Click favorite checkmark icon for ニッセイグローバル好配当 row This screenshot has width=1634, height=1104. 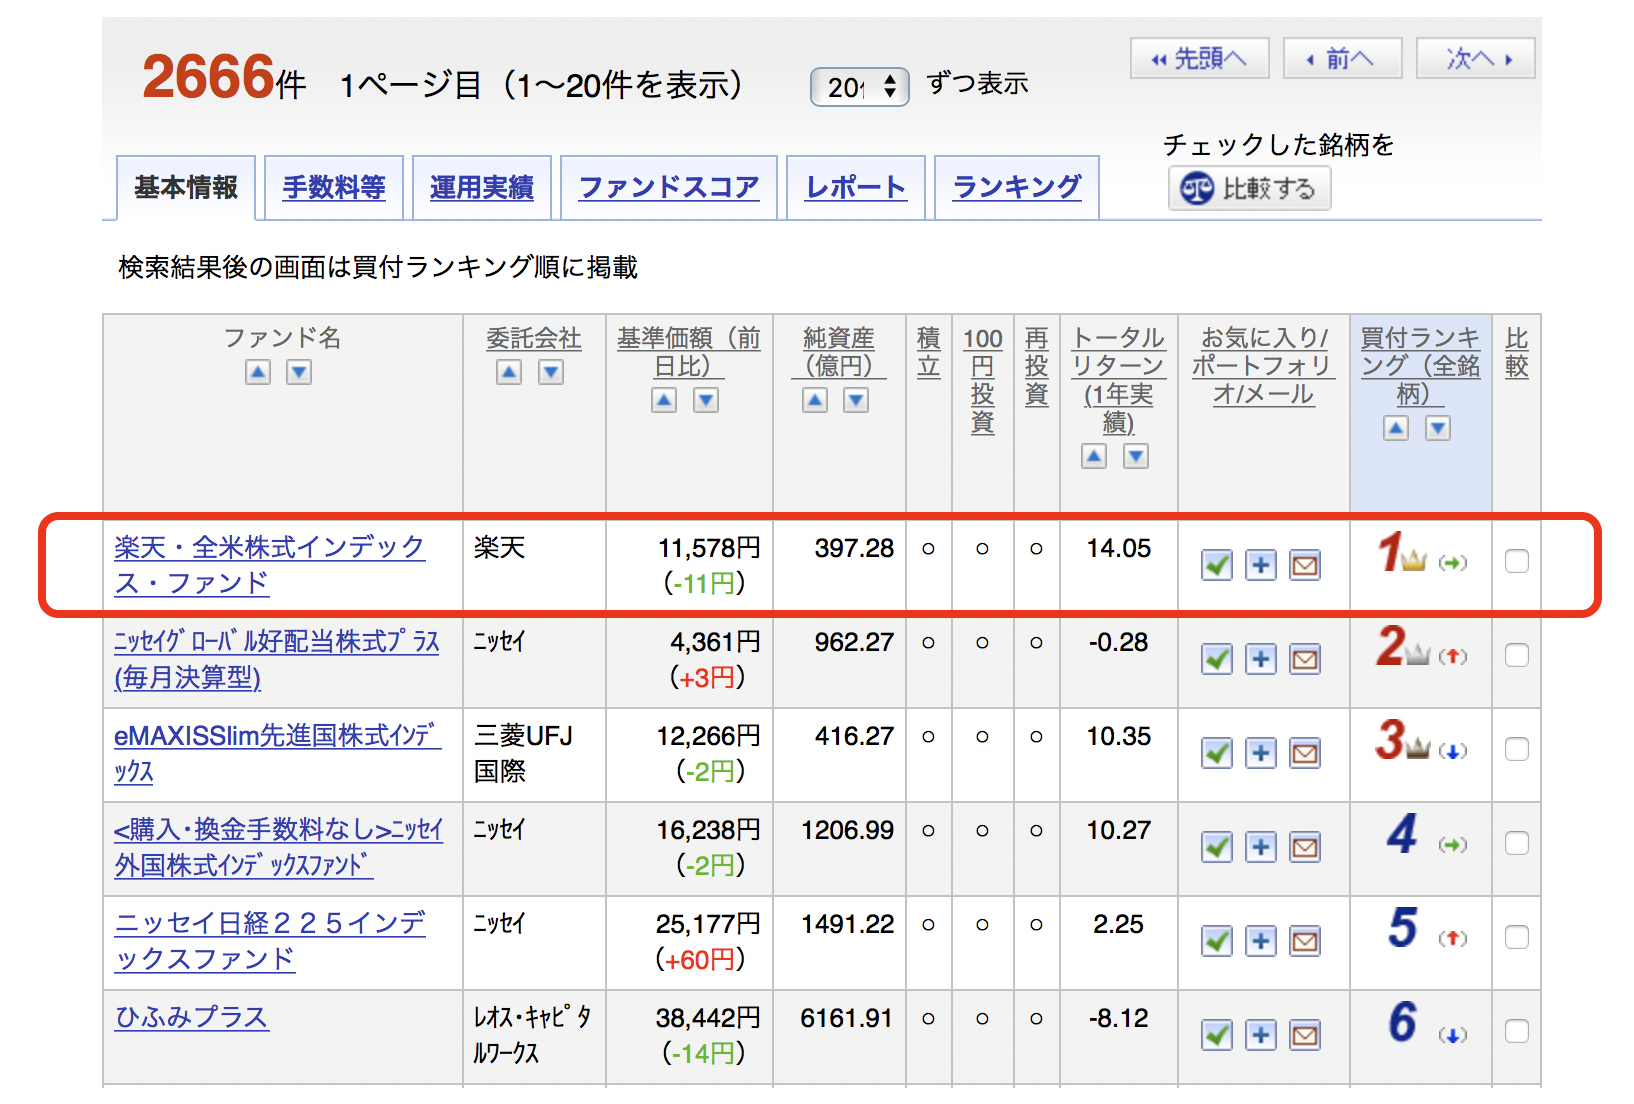(x=1217, y=659)
